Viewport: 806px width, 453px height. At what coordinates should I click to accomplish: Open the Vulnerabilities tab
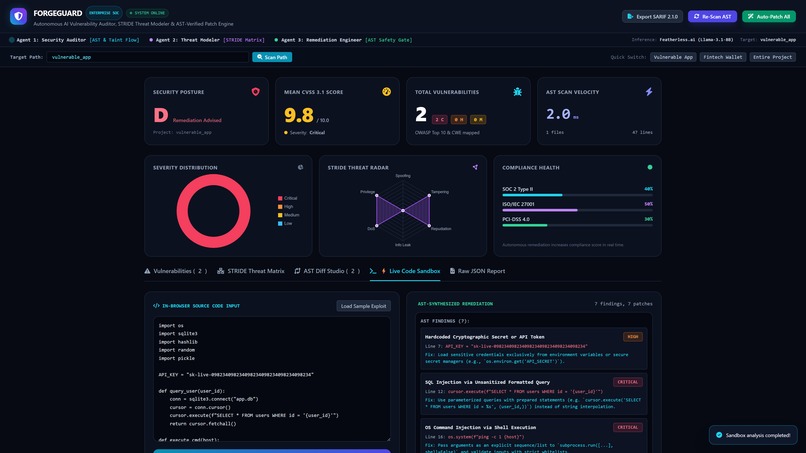point(176,271)
